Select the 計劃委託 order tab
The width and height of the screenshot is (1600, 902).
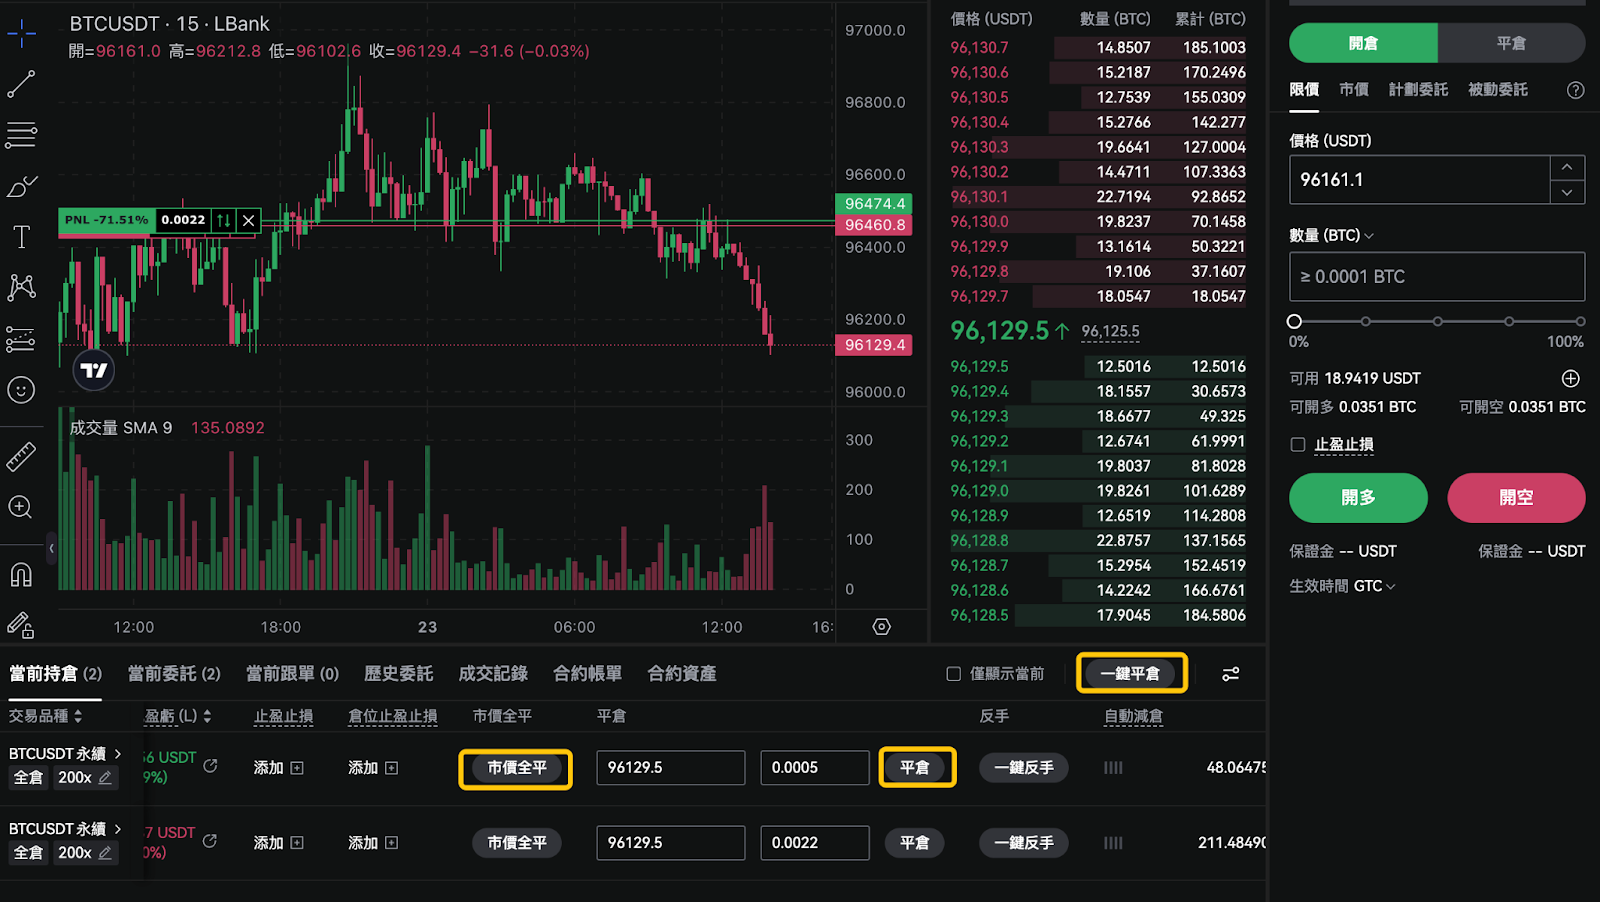tap(1418, 90)
